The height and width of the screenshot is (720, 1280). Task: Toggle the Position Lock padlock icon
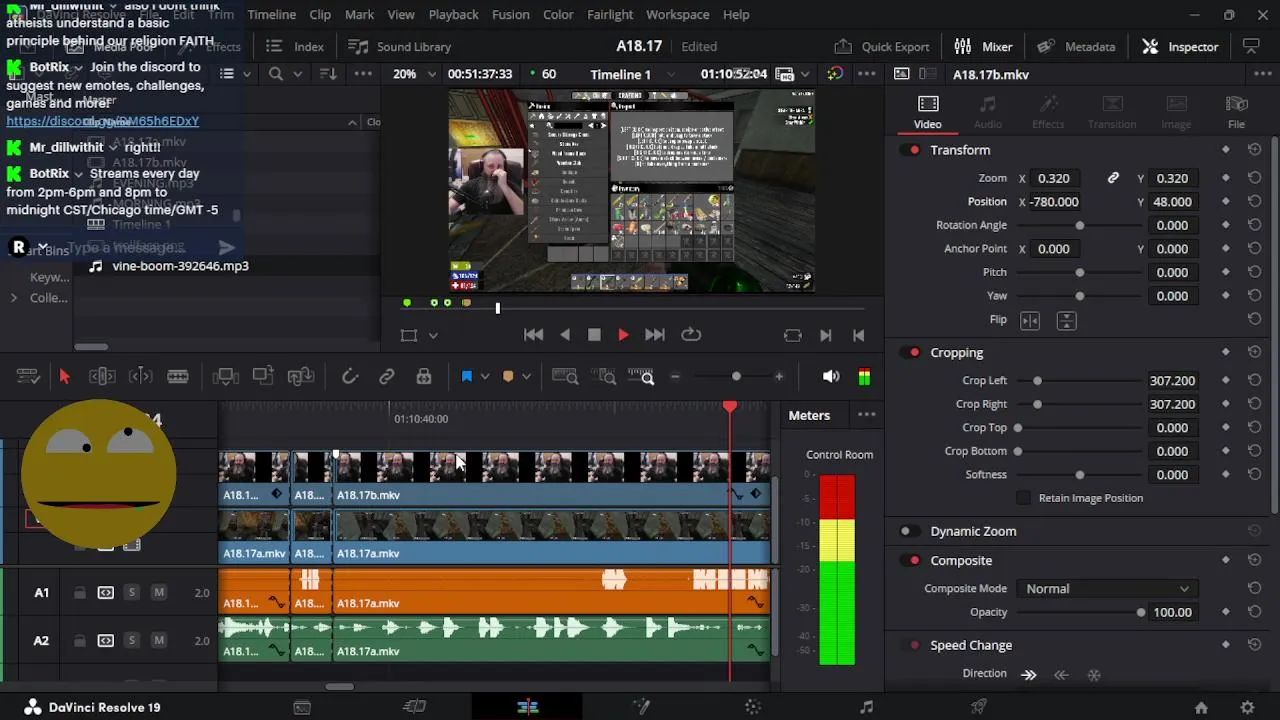click(x=424, y=377)
